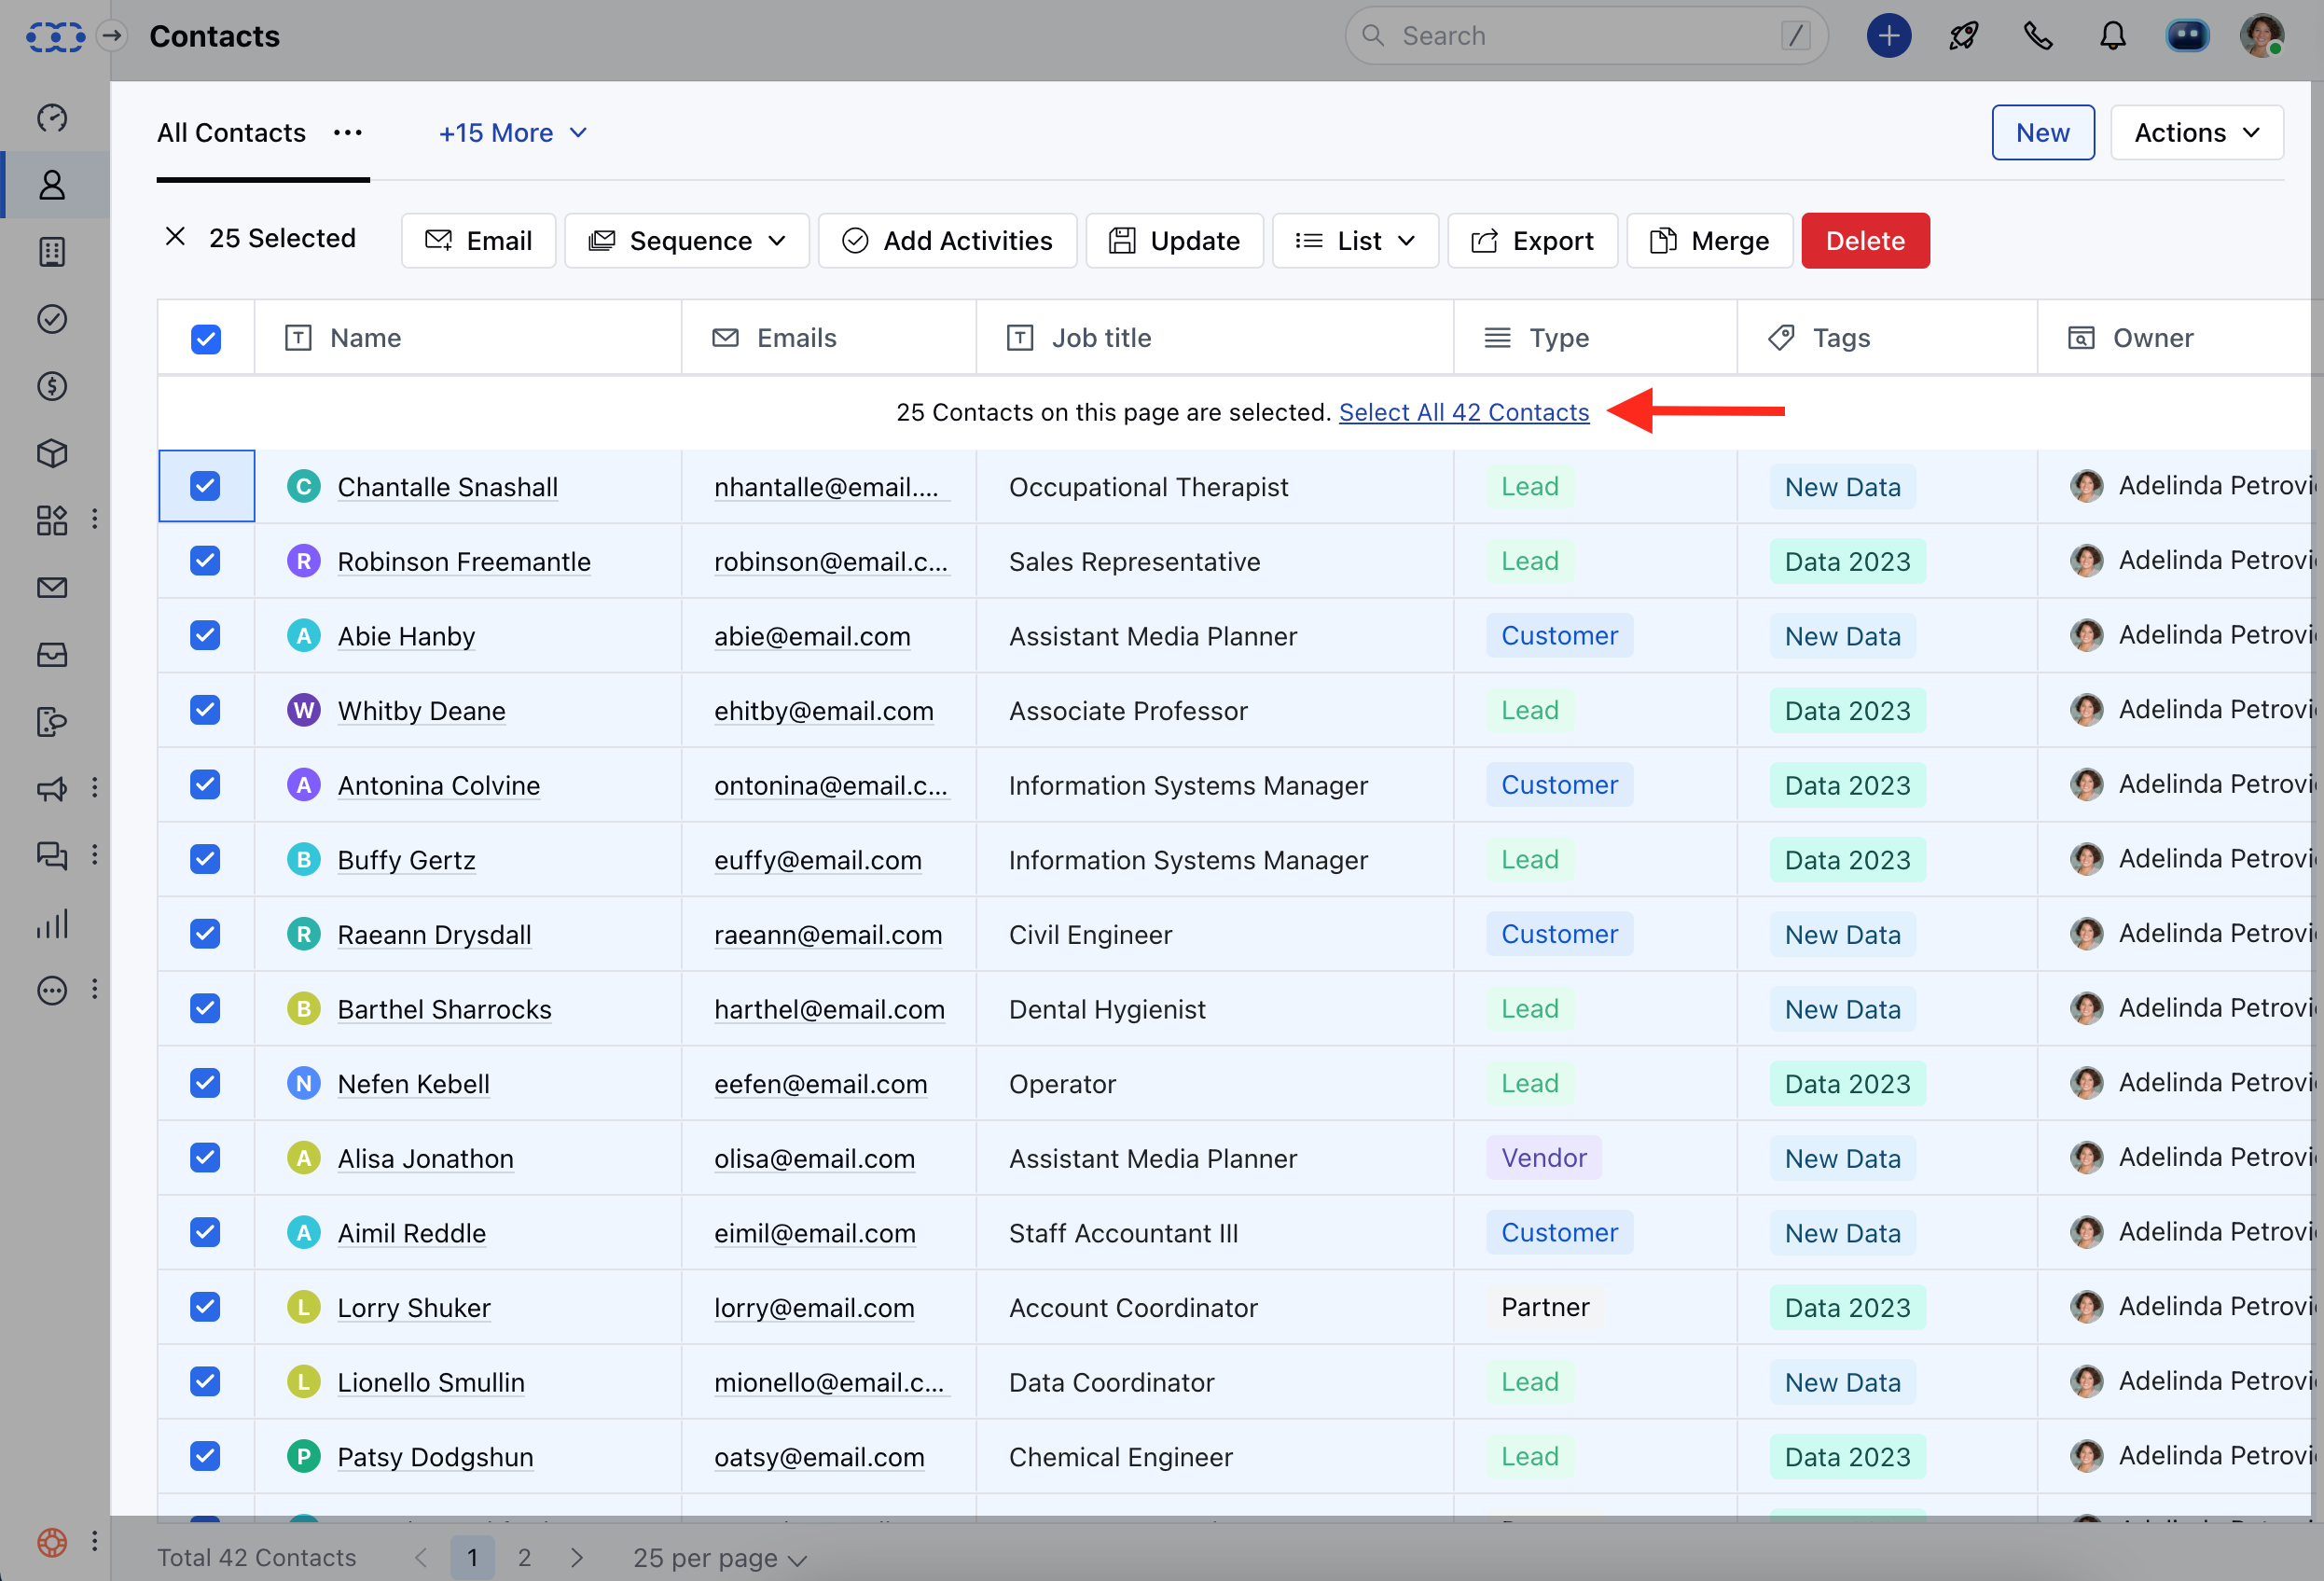The height and width of the screenshot is (1581, 2324).
Task: Open the Dashboard speedometer icon
Action: [52, 117]
